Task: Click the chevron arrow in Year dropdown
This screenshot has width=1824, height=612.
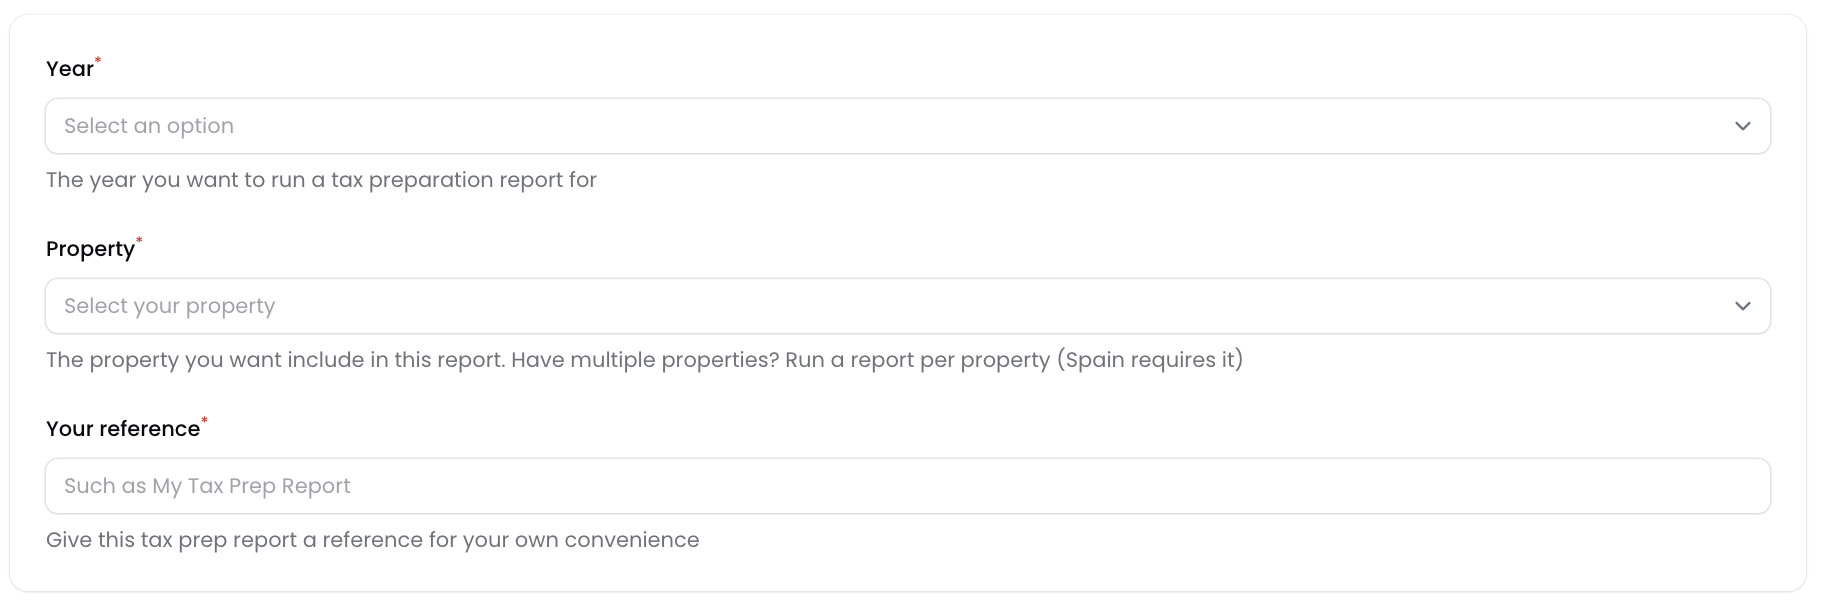Action: pyautogui.click(x=1742, y=126)
